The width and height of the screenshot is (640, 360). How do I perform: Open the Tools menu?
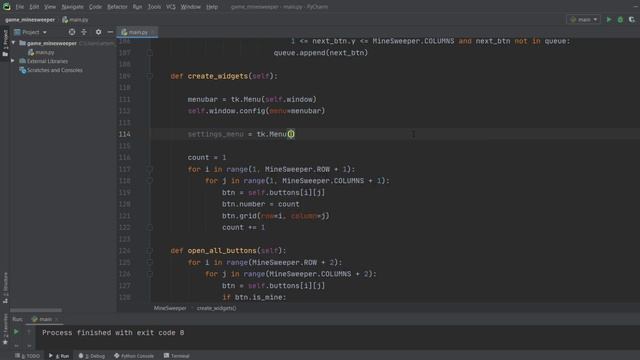click(x=154, y=7)
